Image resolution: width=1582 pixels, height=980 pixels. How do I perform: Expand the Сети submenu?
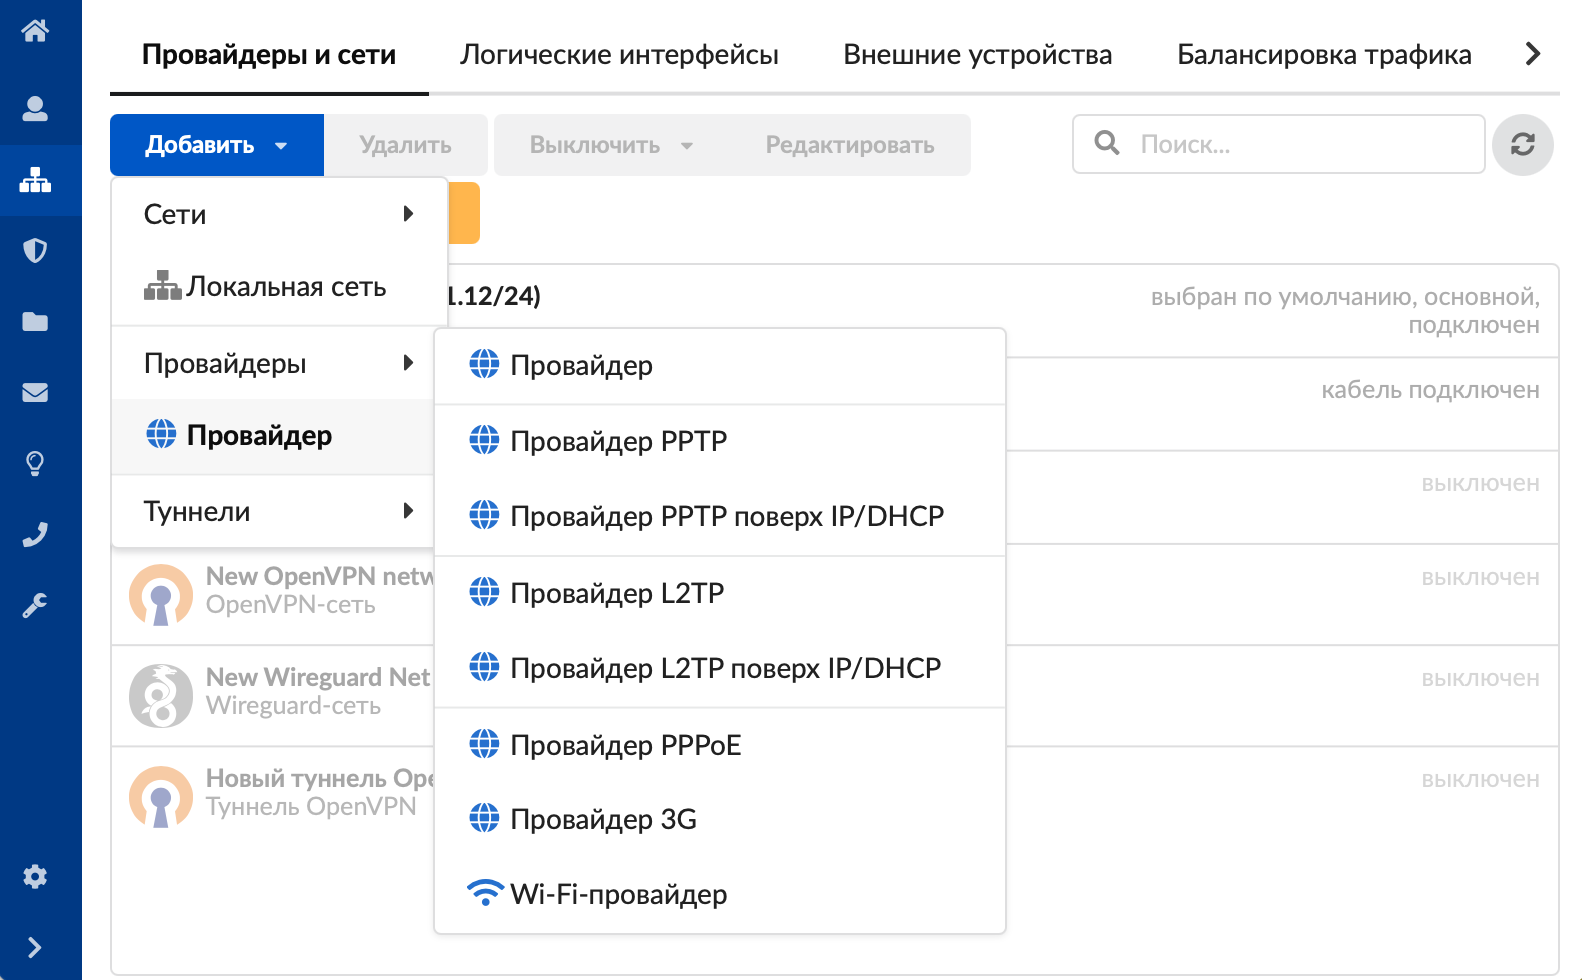(279, 214)
